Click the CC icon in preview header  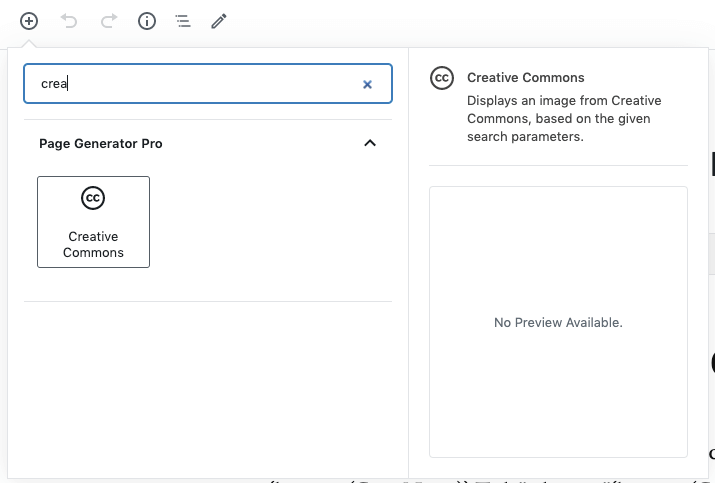tap(442, 78)
